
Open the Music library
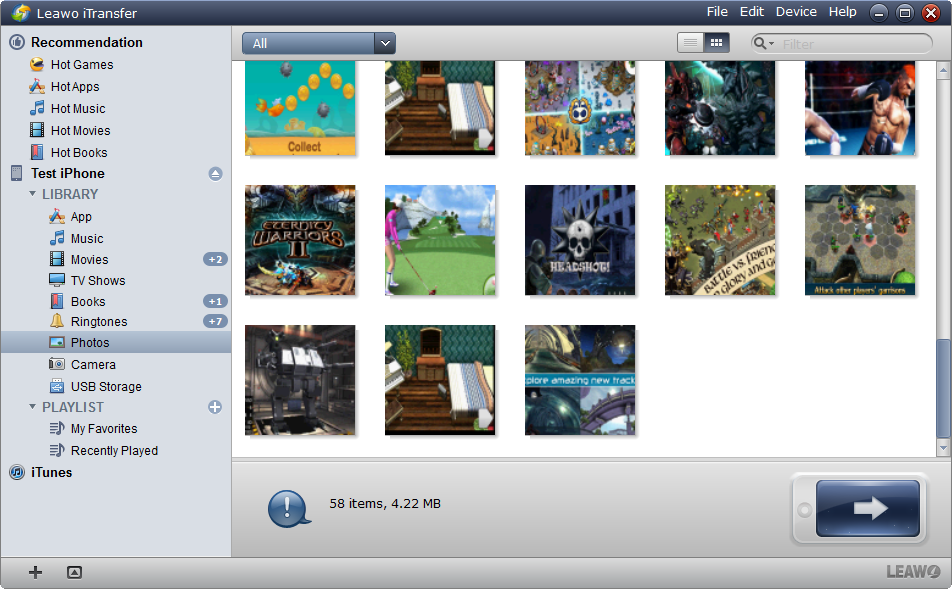pyautogui.click(x=87, y=239)
